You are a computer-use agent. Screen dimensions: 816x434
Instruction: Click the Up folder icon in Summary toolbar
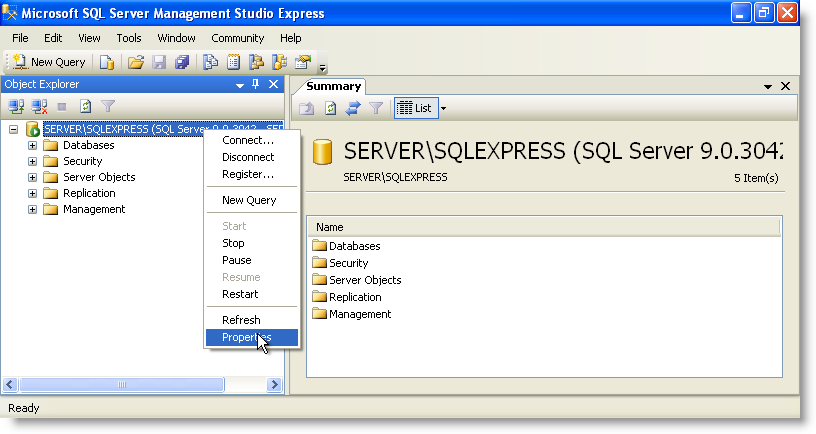pos(307,108)
